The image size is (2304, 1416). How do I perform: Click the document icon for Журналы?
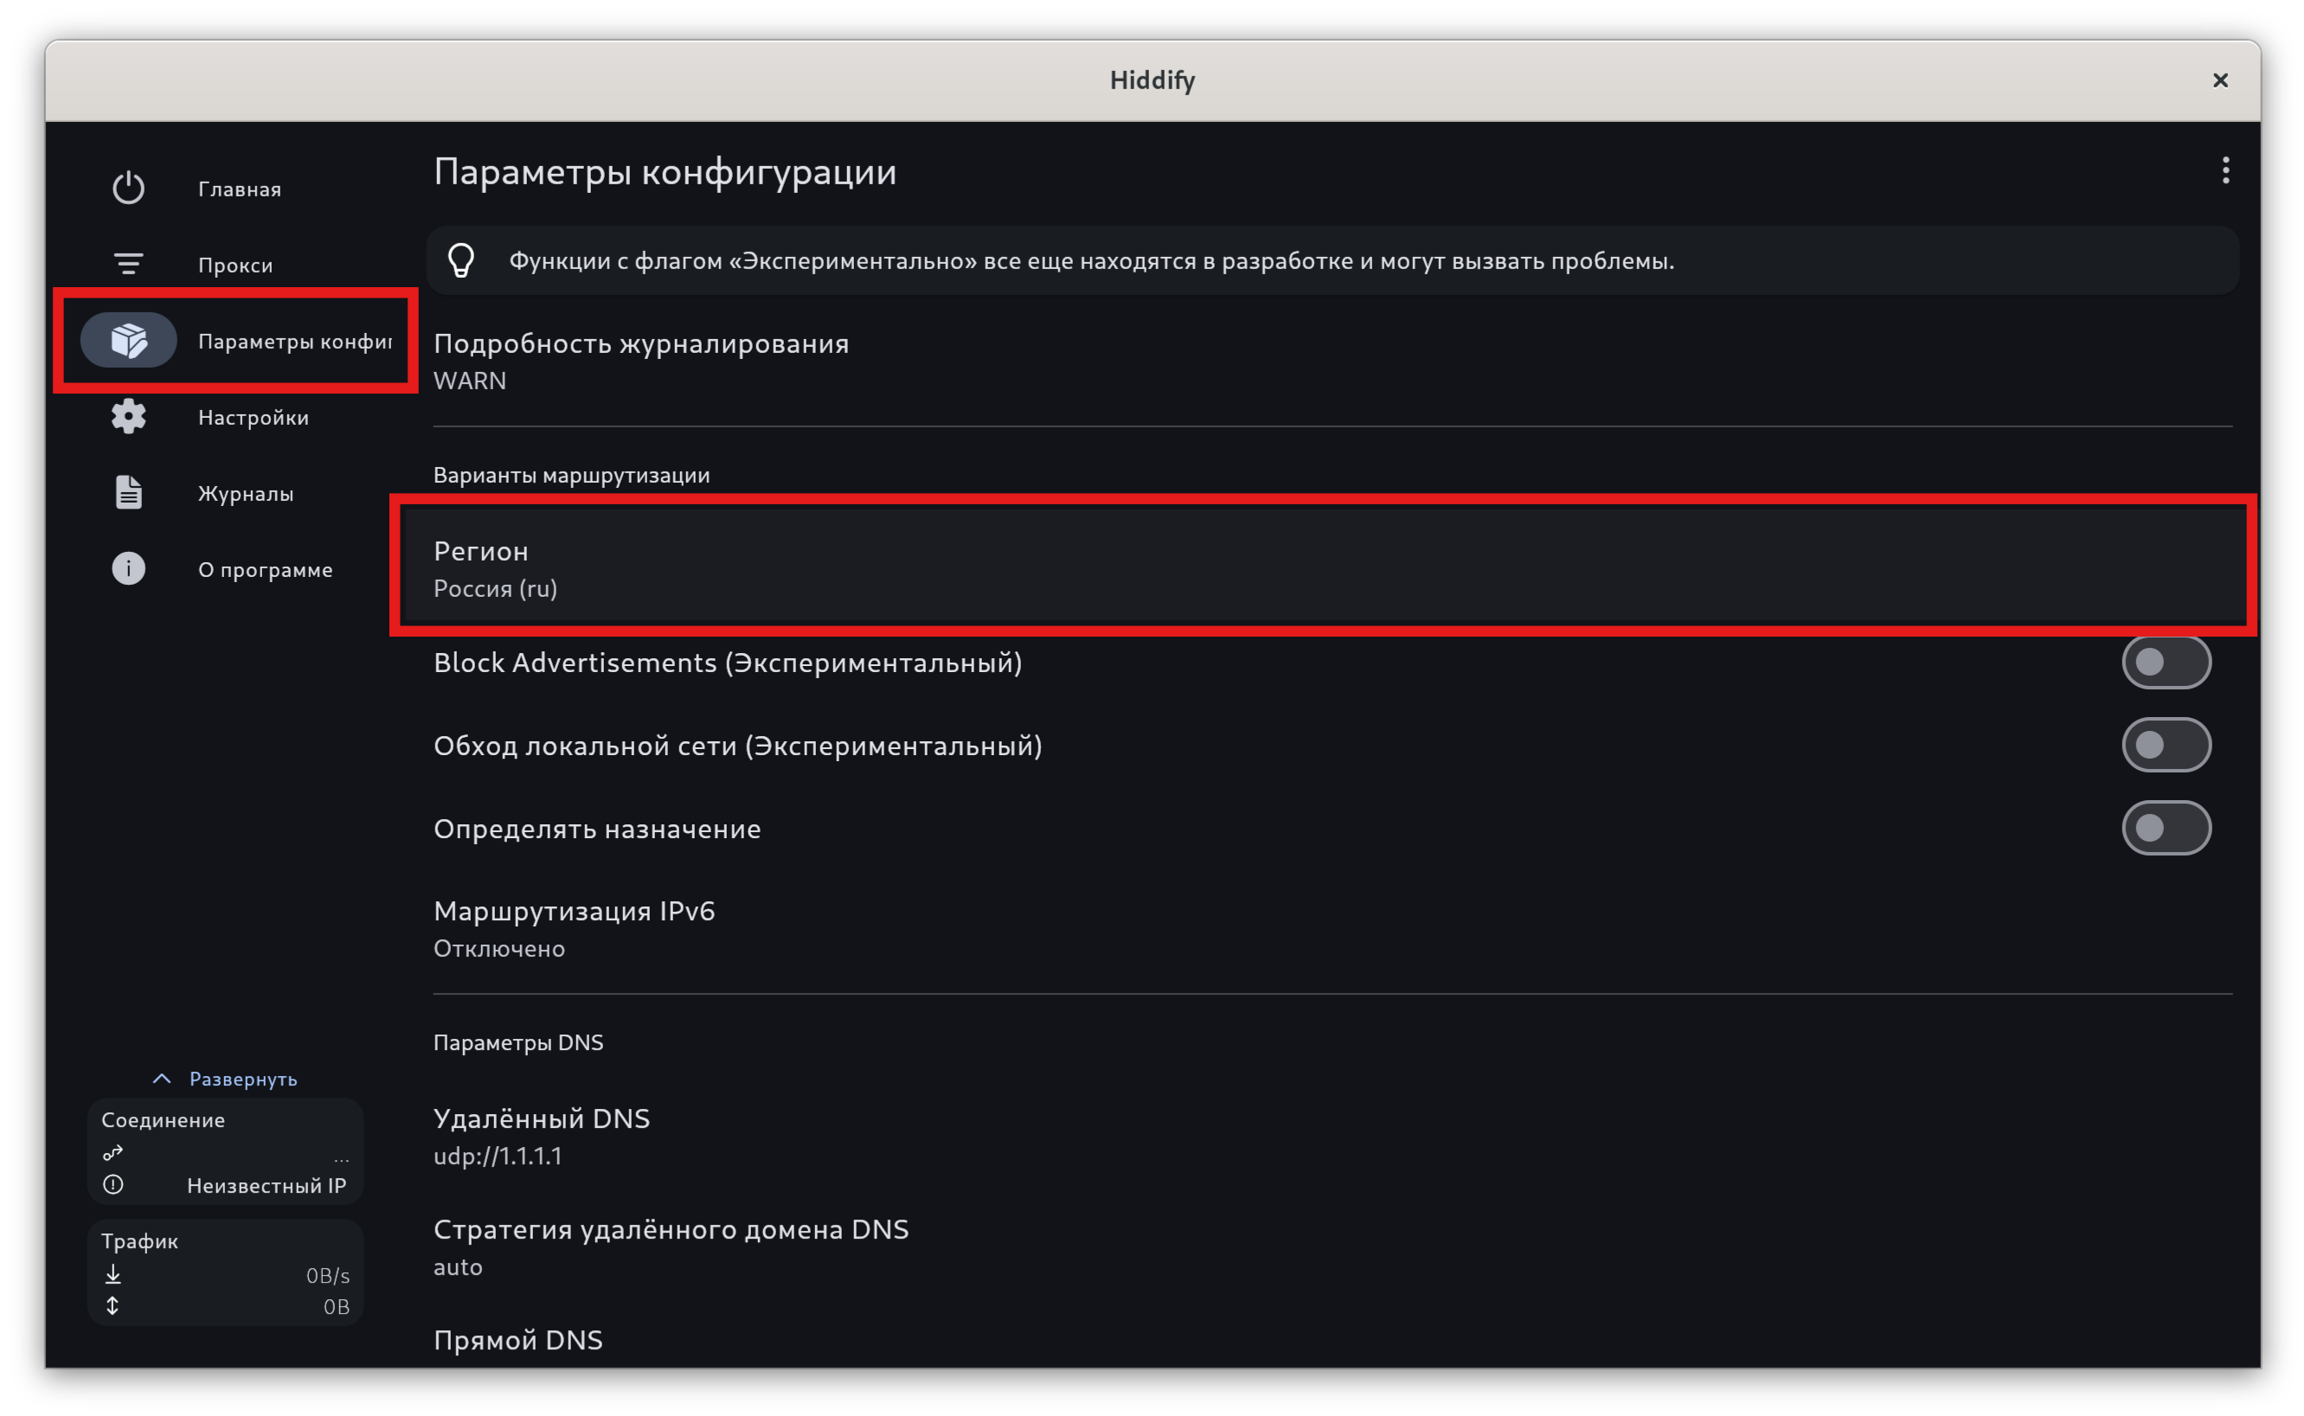click(x=128, y=493)
